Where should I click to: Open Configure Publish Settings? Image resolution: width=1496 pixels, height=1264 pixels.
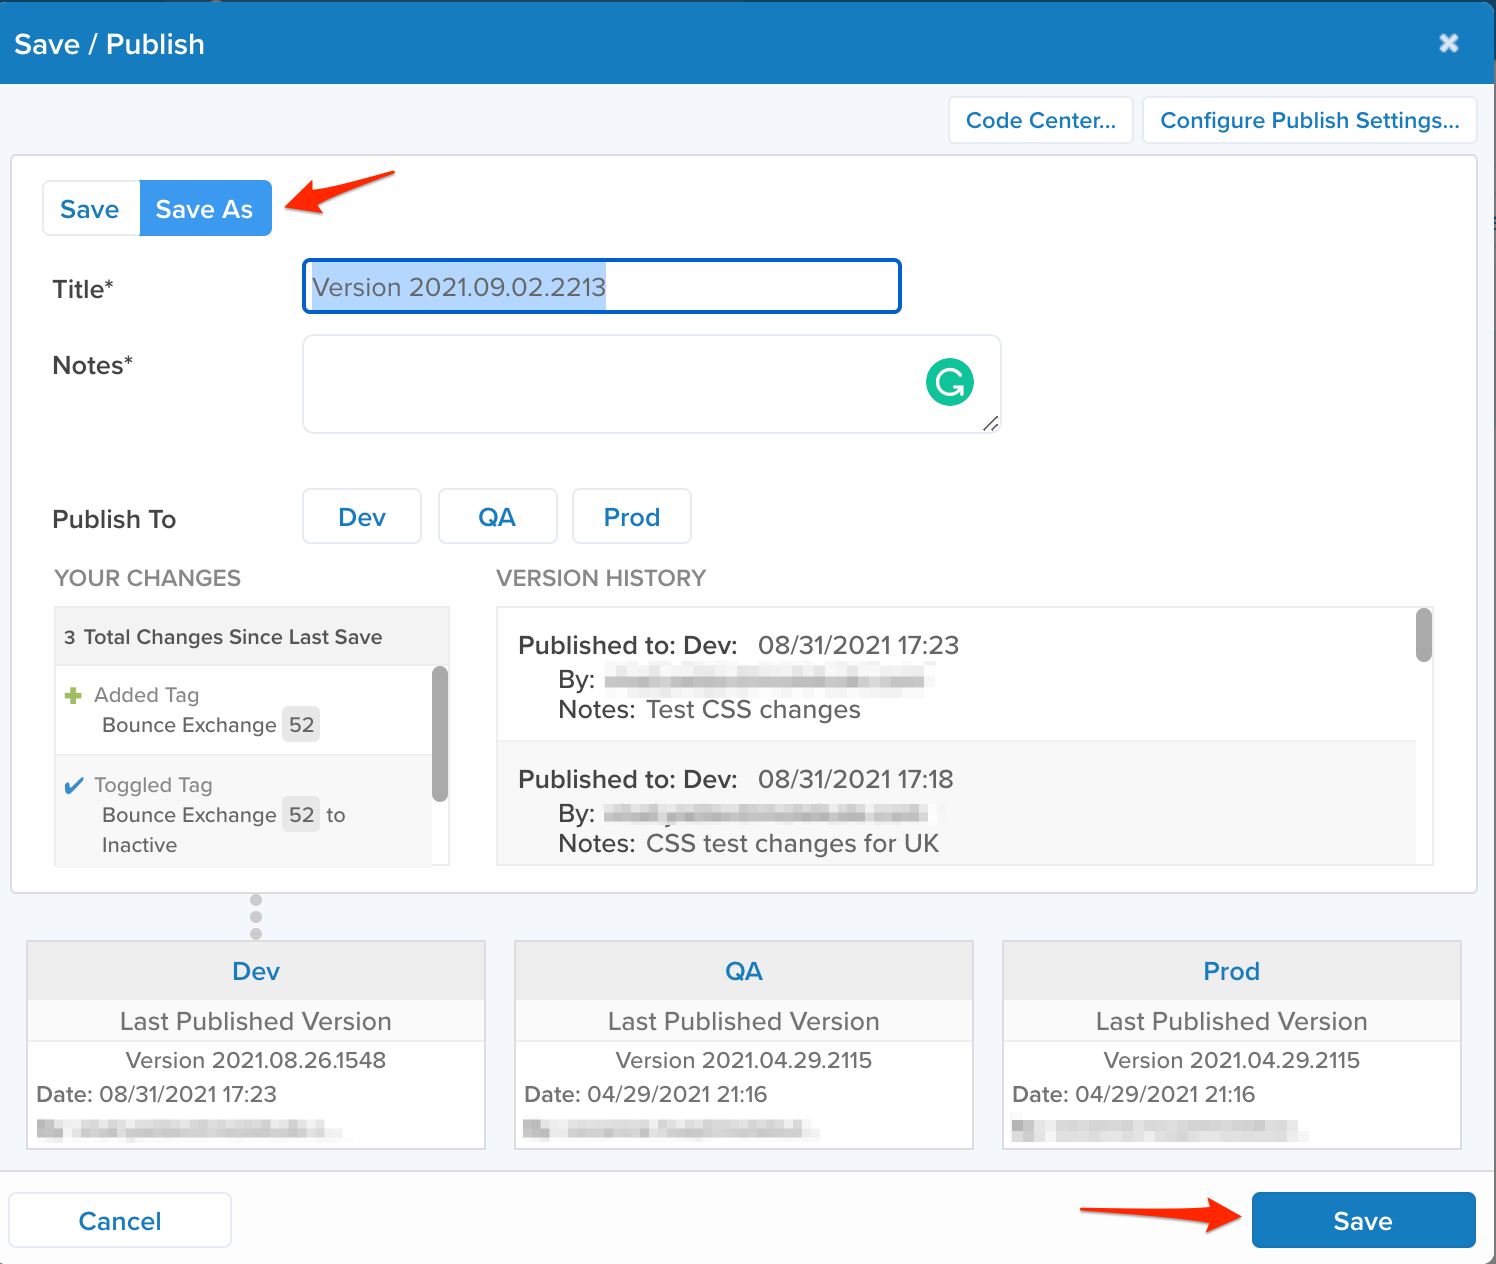(x=1309, y=120)
